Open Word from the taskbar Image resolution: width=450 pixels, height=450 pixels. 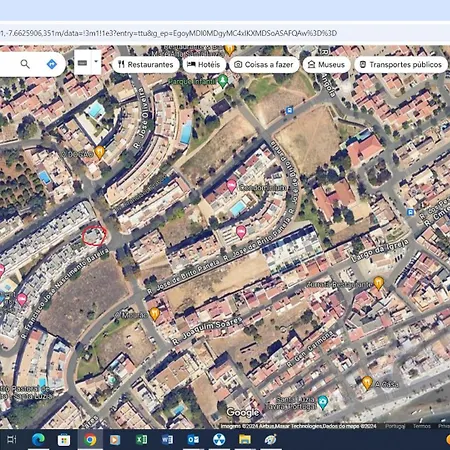(x=167, y=440)
